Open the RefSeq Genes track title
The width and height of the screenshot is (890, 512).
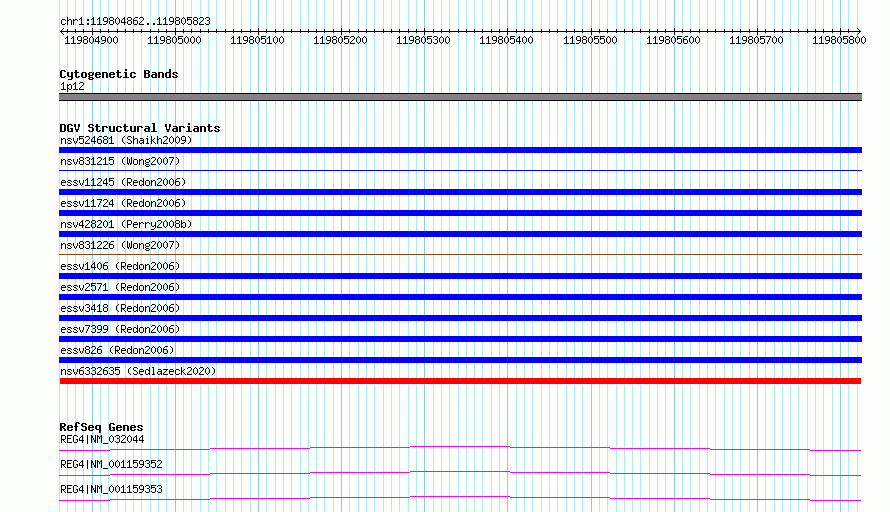point(101,427)
